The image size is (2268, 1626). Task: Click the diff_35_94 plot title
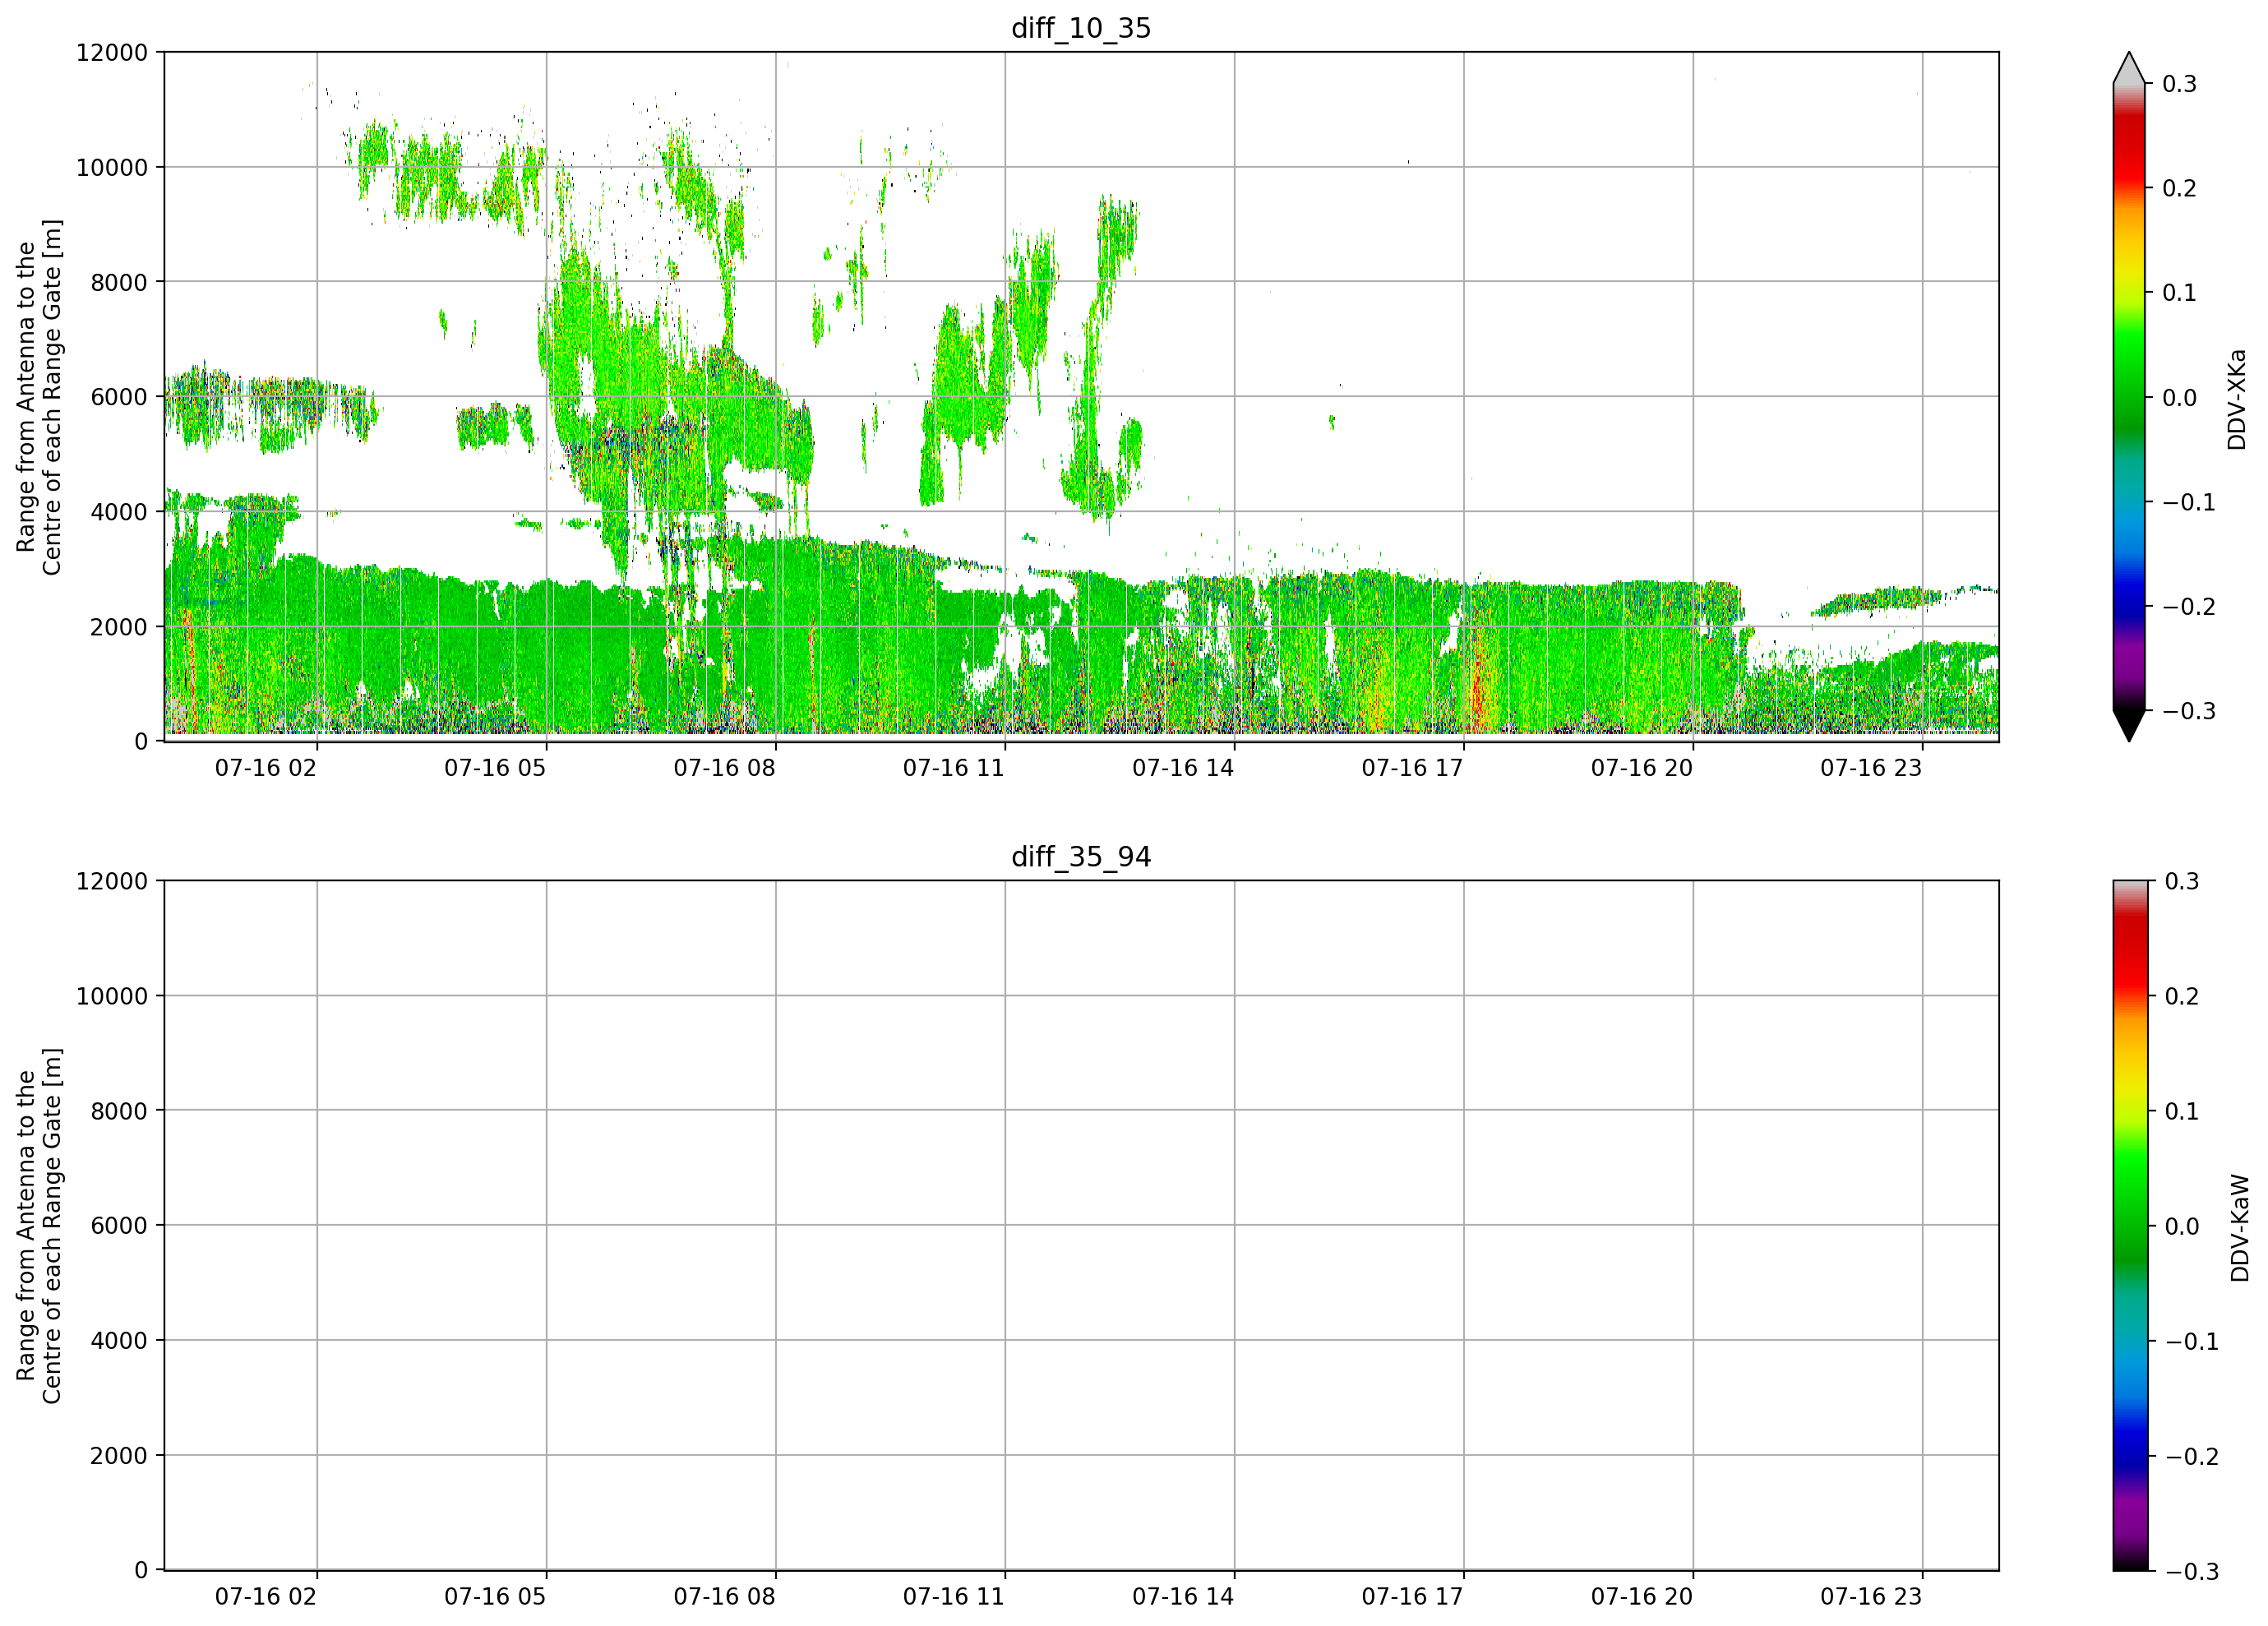coord(1081,857)
